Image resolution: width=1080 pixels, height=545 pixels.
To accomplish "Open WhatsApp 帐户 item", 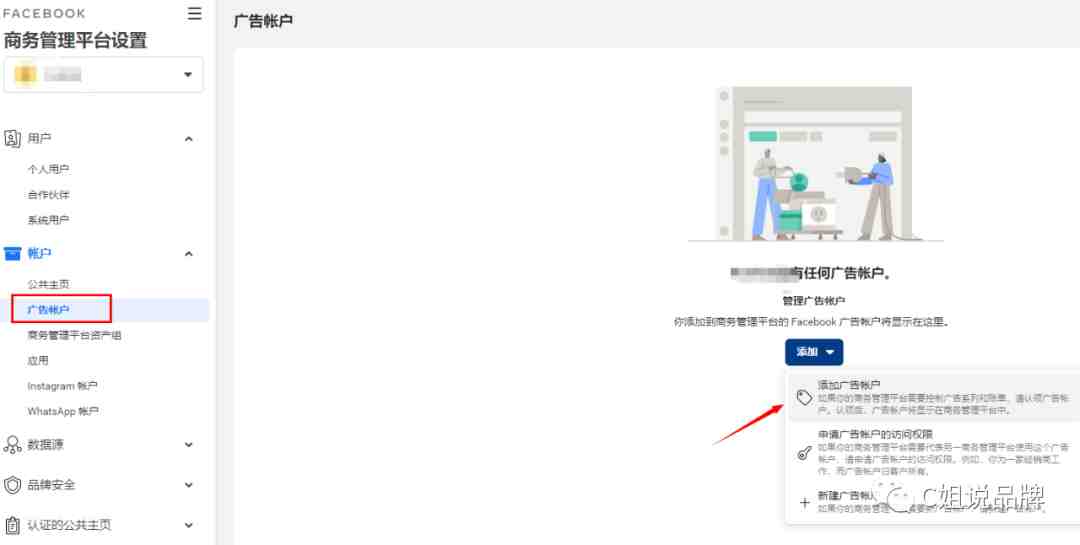I will [x=63, y=411].
